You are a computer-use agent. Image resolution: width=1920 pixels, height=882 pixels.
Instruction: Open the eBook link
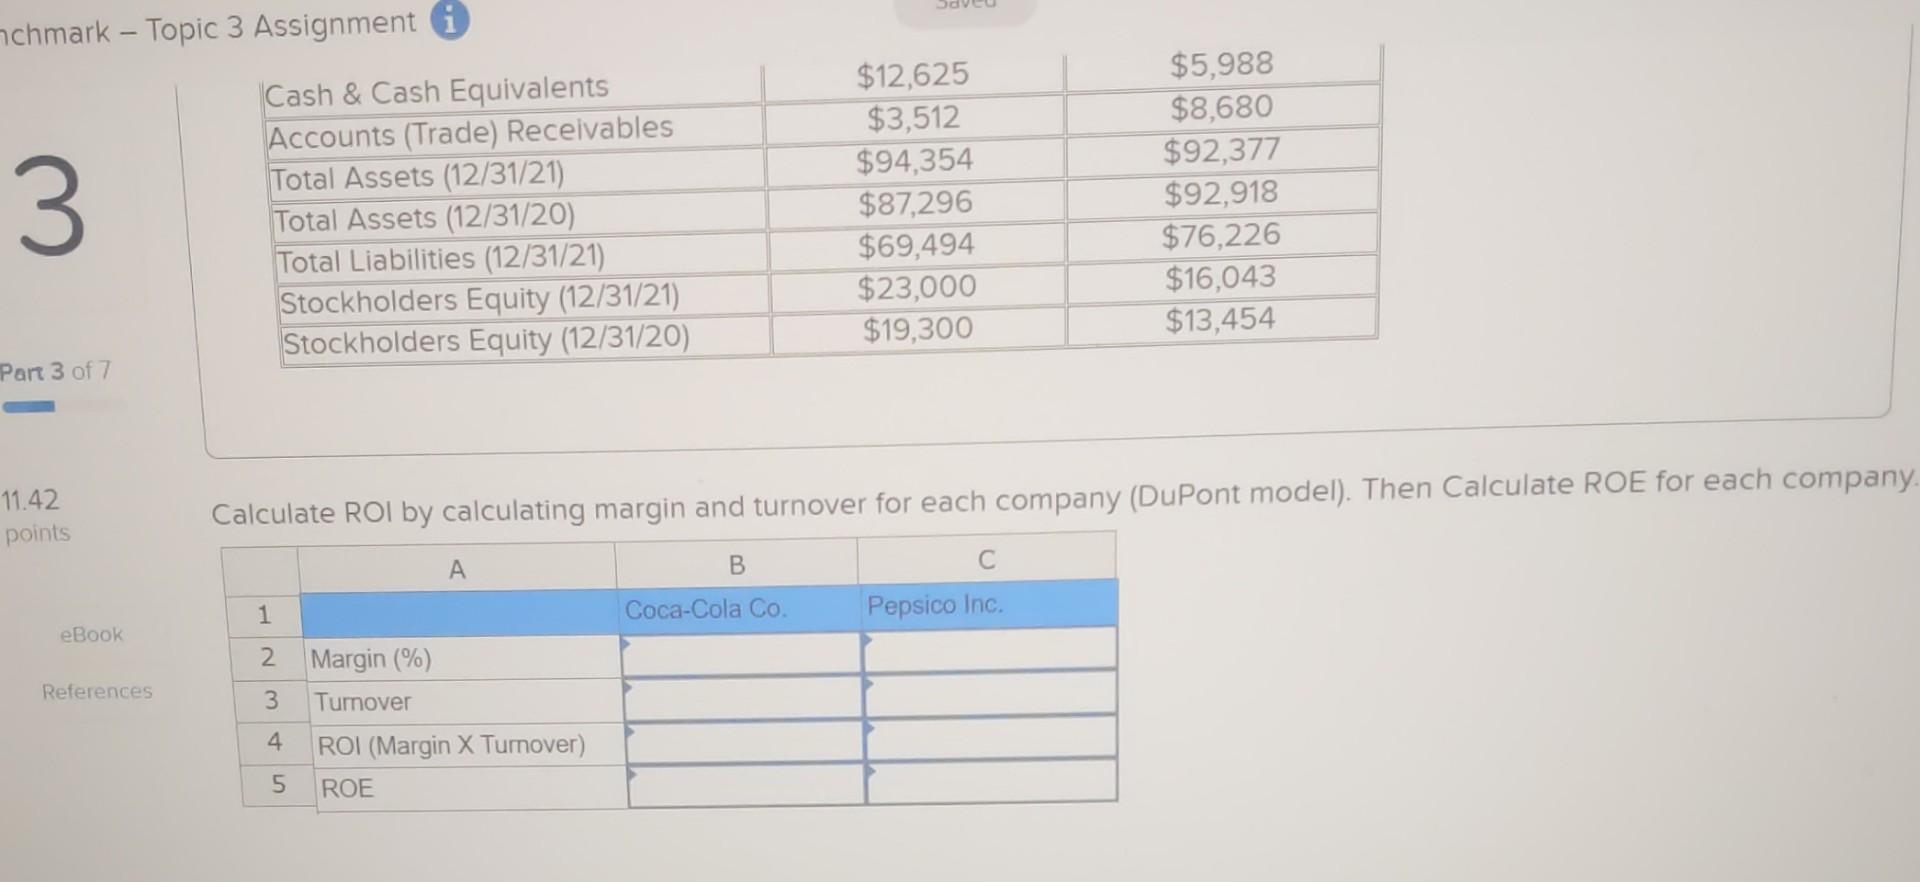pyautogui.click(x=91, y=634)
